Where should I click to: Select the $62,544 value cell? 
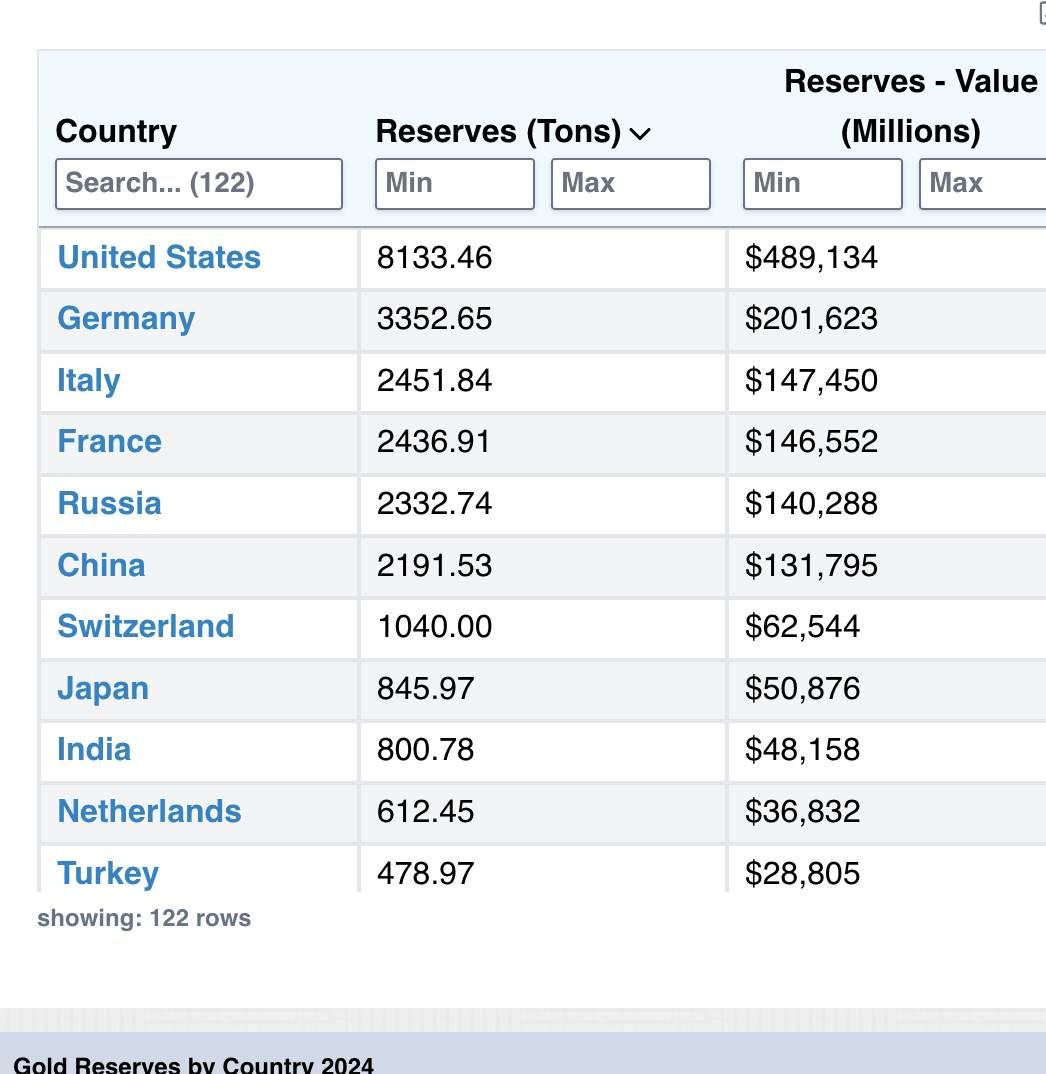[x=887, y=627]
